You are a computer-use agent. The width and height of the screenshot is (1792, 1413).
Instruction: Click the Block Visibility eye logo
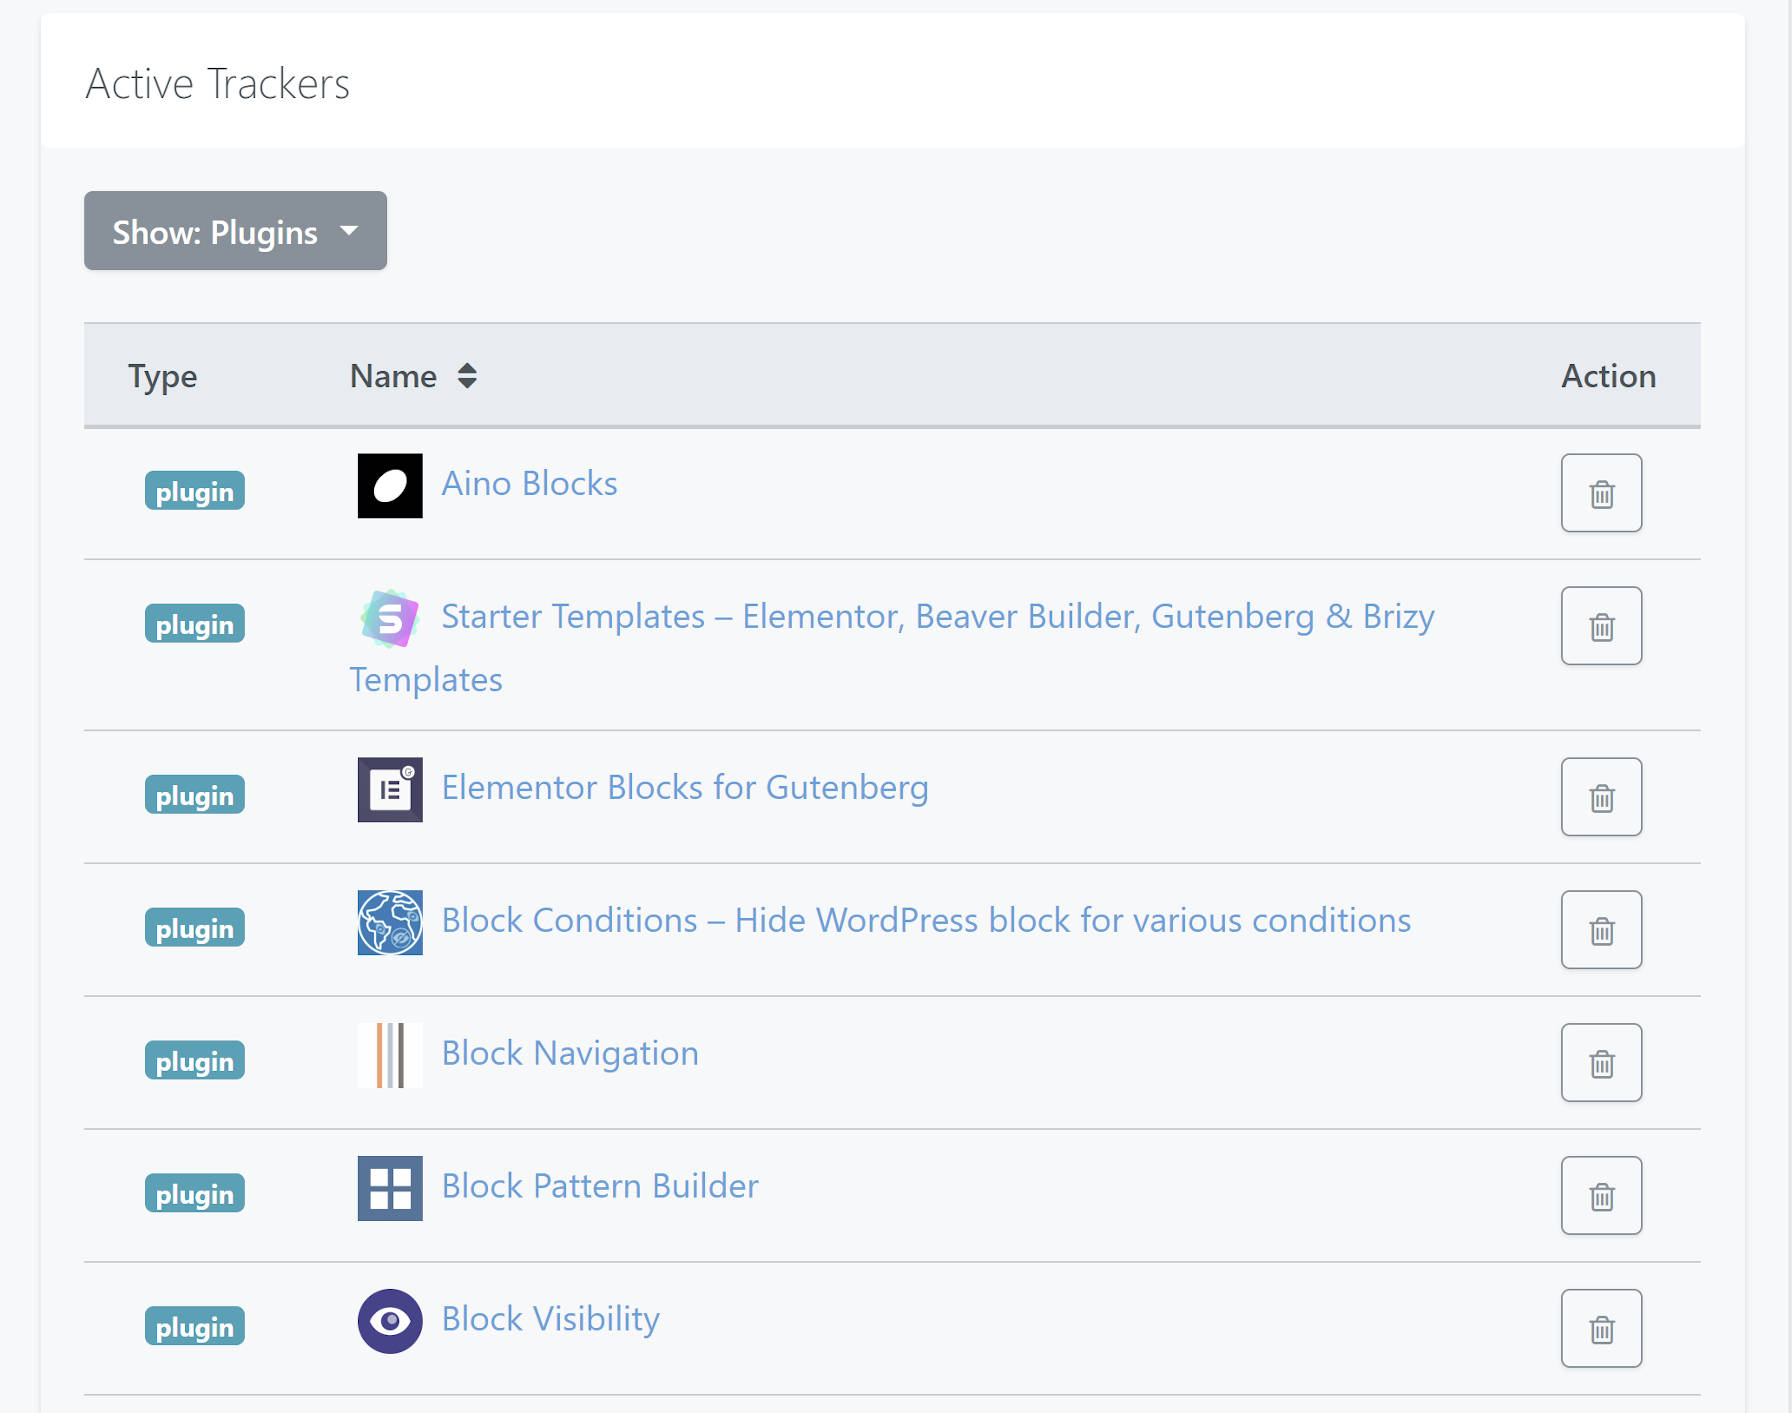(389, 1321)
